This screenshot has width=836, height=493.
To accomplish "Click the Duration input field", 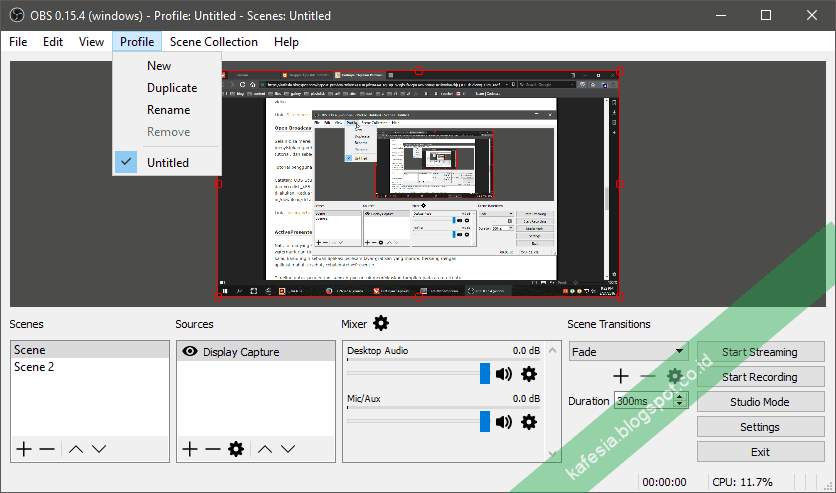I will coord(645,401).
